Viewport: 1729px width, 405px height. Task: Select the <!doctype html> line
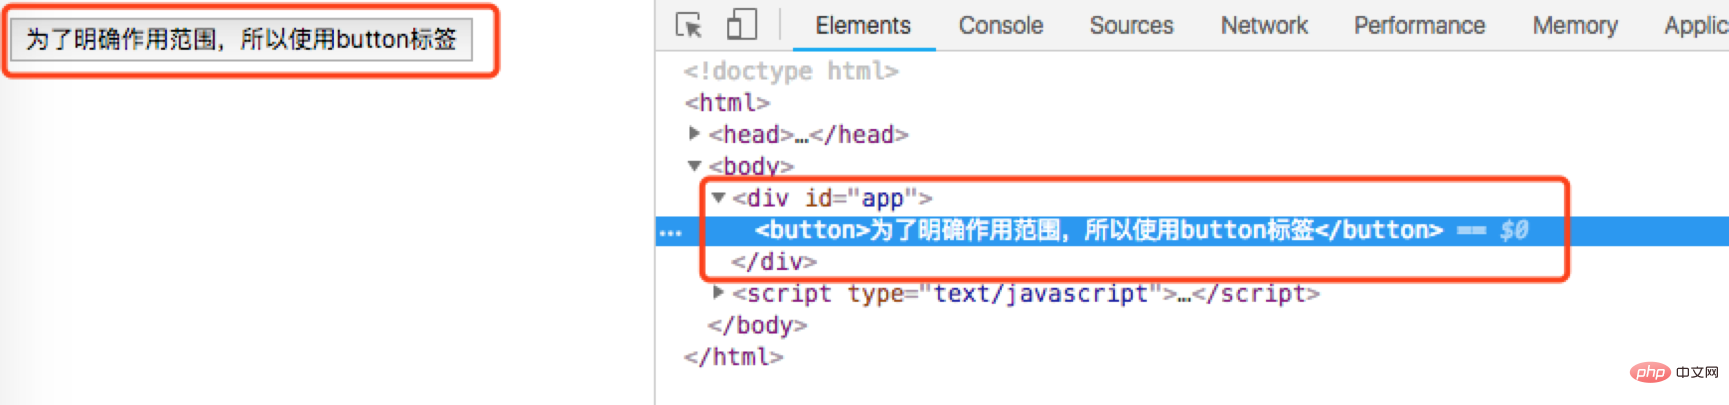(791, 71)
